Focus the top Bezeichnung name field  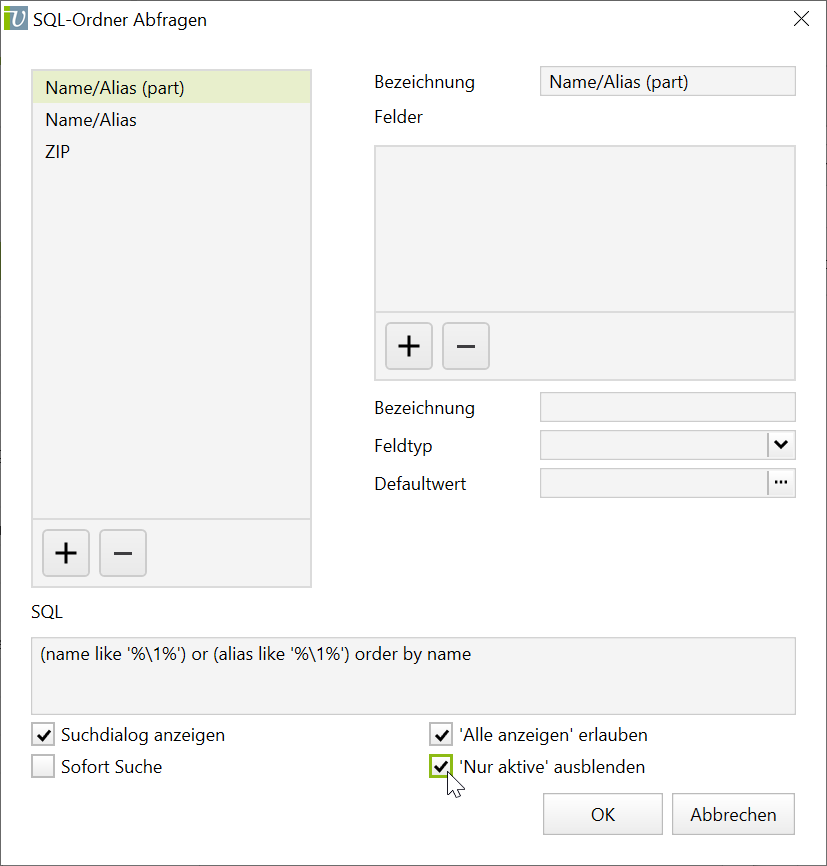pyautogui.click(x=667, y=82)
